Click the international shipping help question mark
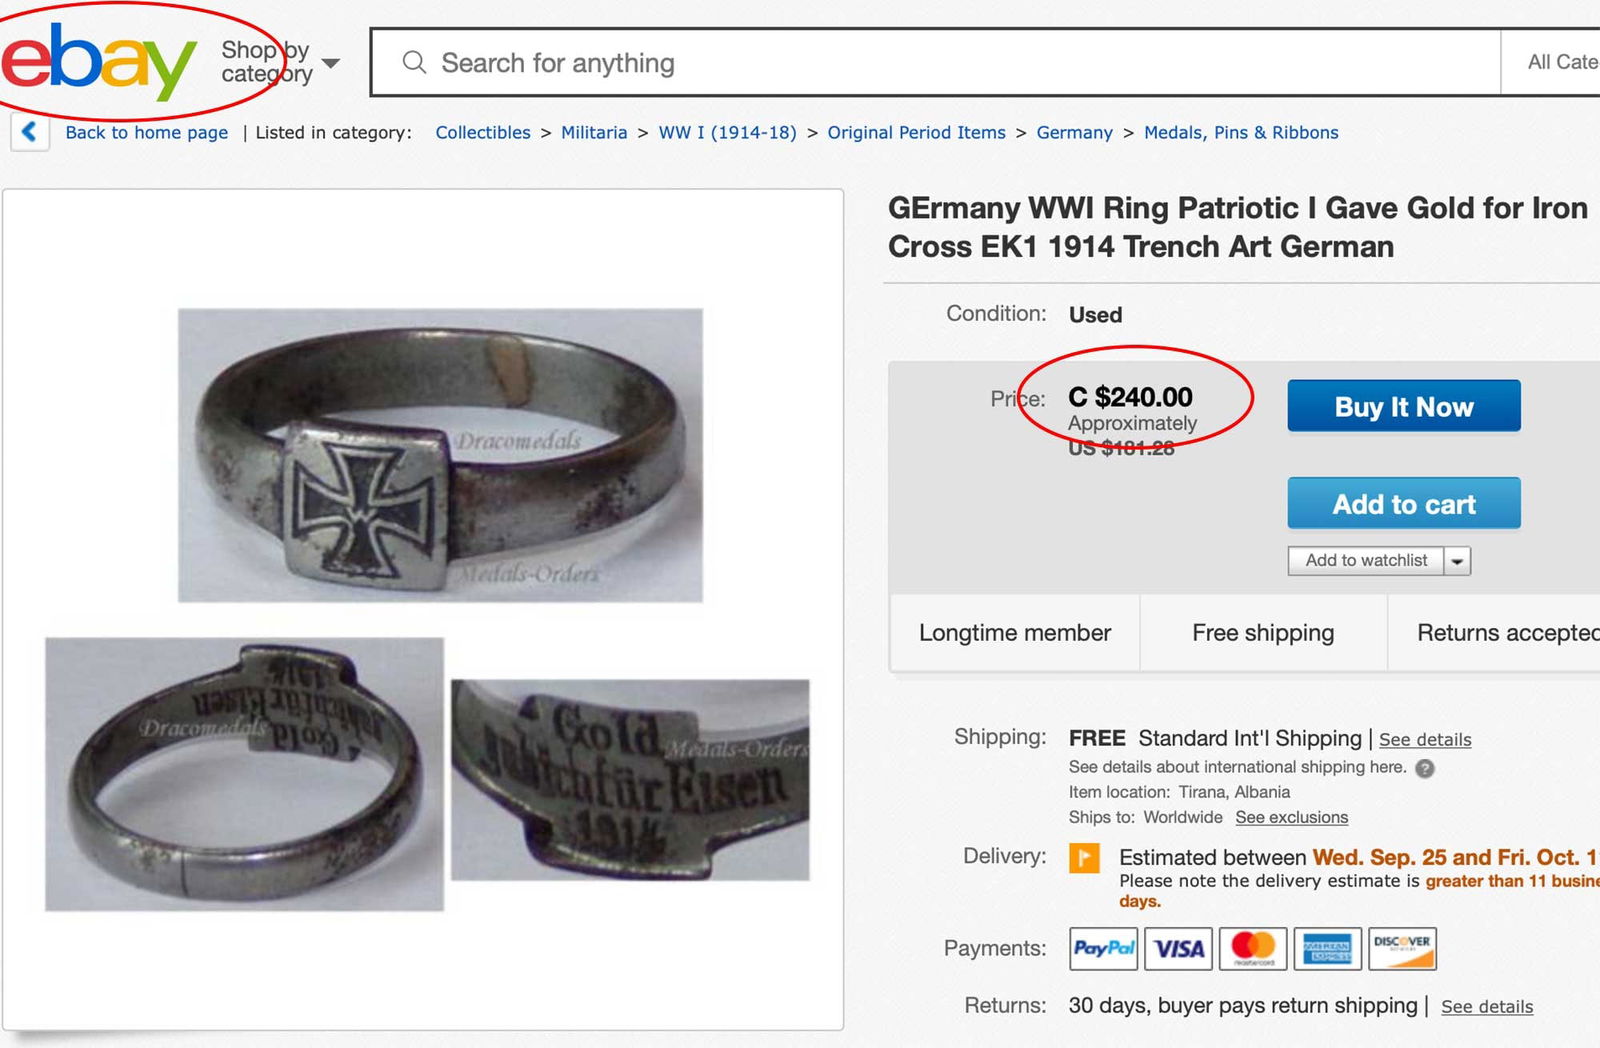The height and width of the screenshot is (1048, 1600). [x=1424, y=768]
